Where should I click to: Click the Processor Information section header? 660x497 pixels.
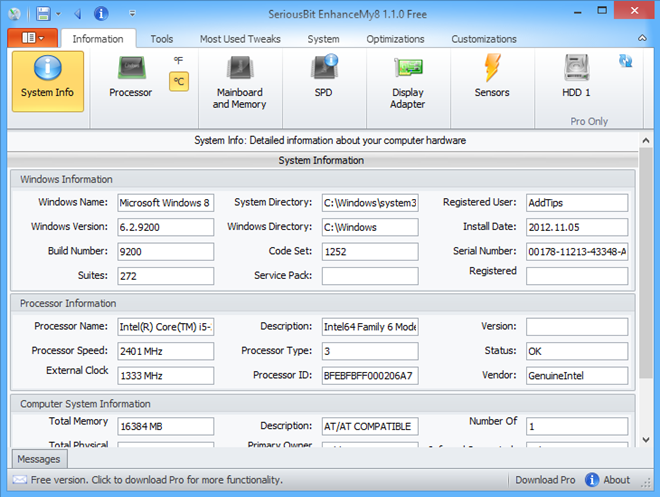[323, 303]
